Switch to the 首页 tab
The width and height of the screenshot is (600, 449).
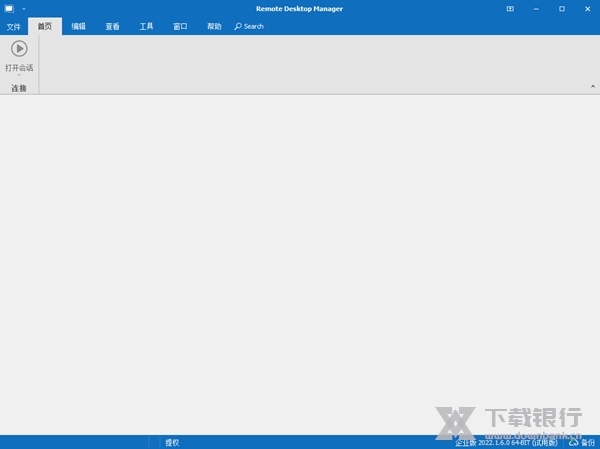pyautogui.click(x=45, y=26)
